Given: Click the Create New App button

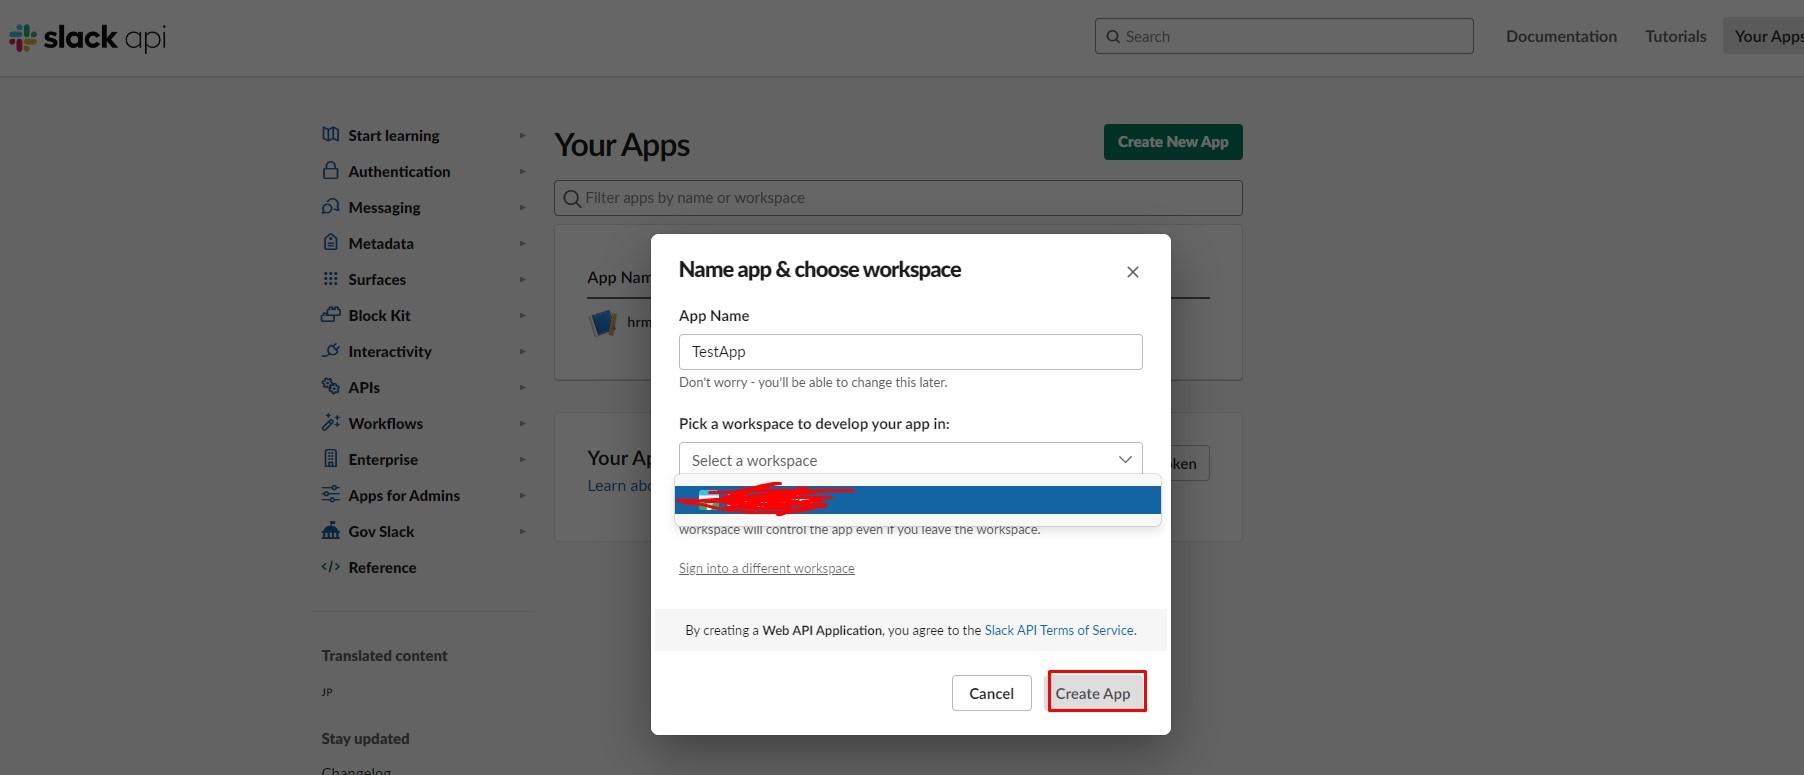Looking at the screenshot, I should [x=1173, y=142].
